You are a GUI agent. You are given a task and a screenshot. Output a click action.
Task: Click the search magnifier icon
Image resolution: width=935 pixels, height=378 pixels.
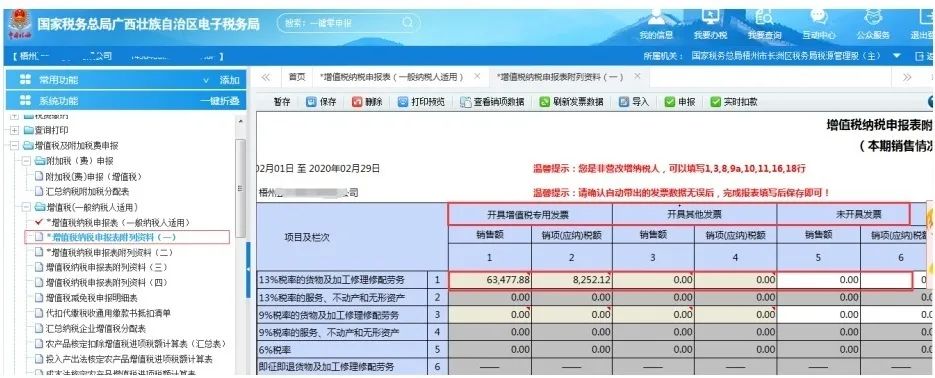[x=408, y=23]
